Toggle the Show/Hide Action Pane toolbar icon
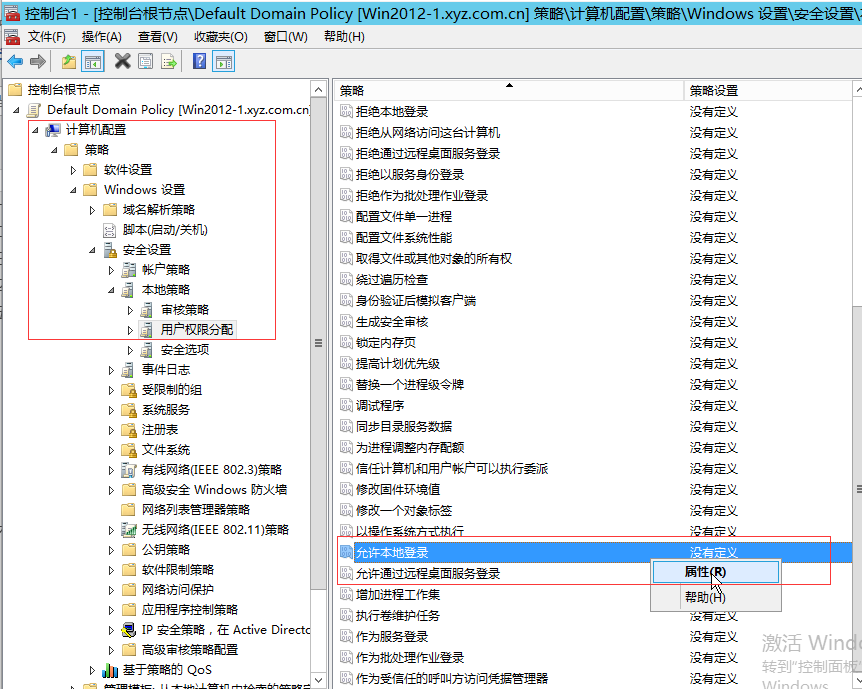 point(223,61)
